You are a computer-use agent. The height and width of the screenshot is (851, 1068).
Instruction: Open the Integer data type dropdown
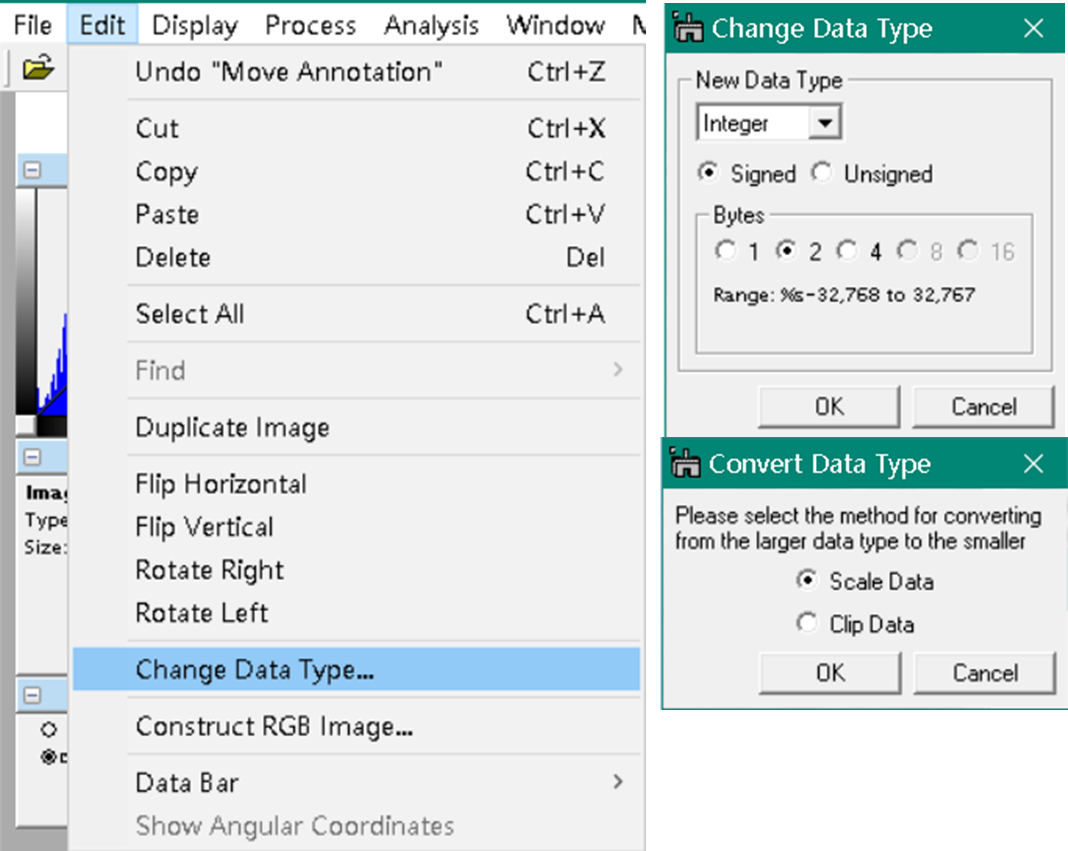pyautogui.click(x=825, y=123)
